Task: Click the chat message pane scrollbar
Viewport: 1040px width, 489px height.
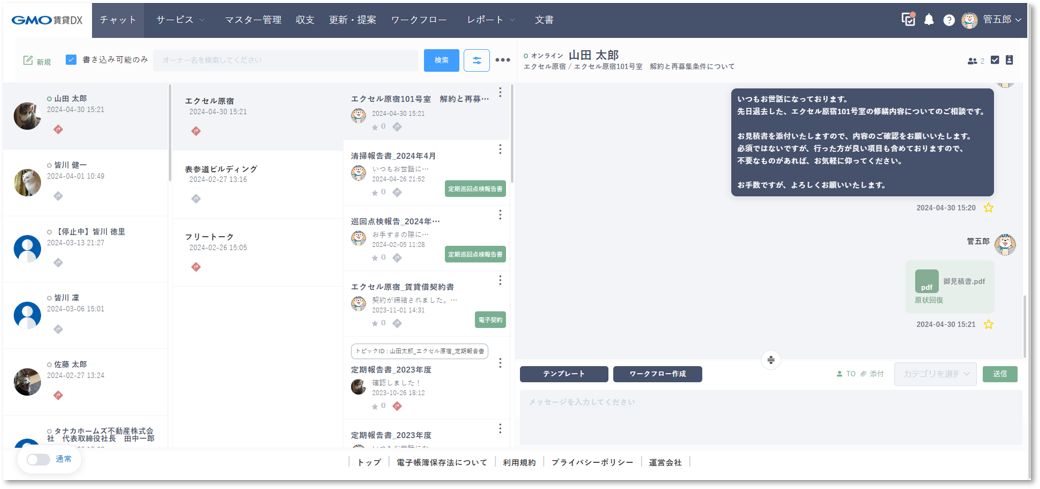Action: tap(1026, 325)
